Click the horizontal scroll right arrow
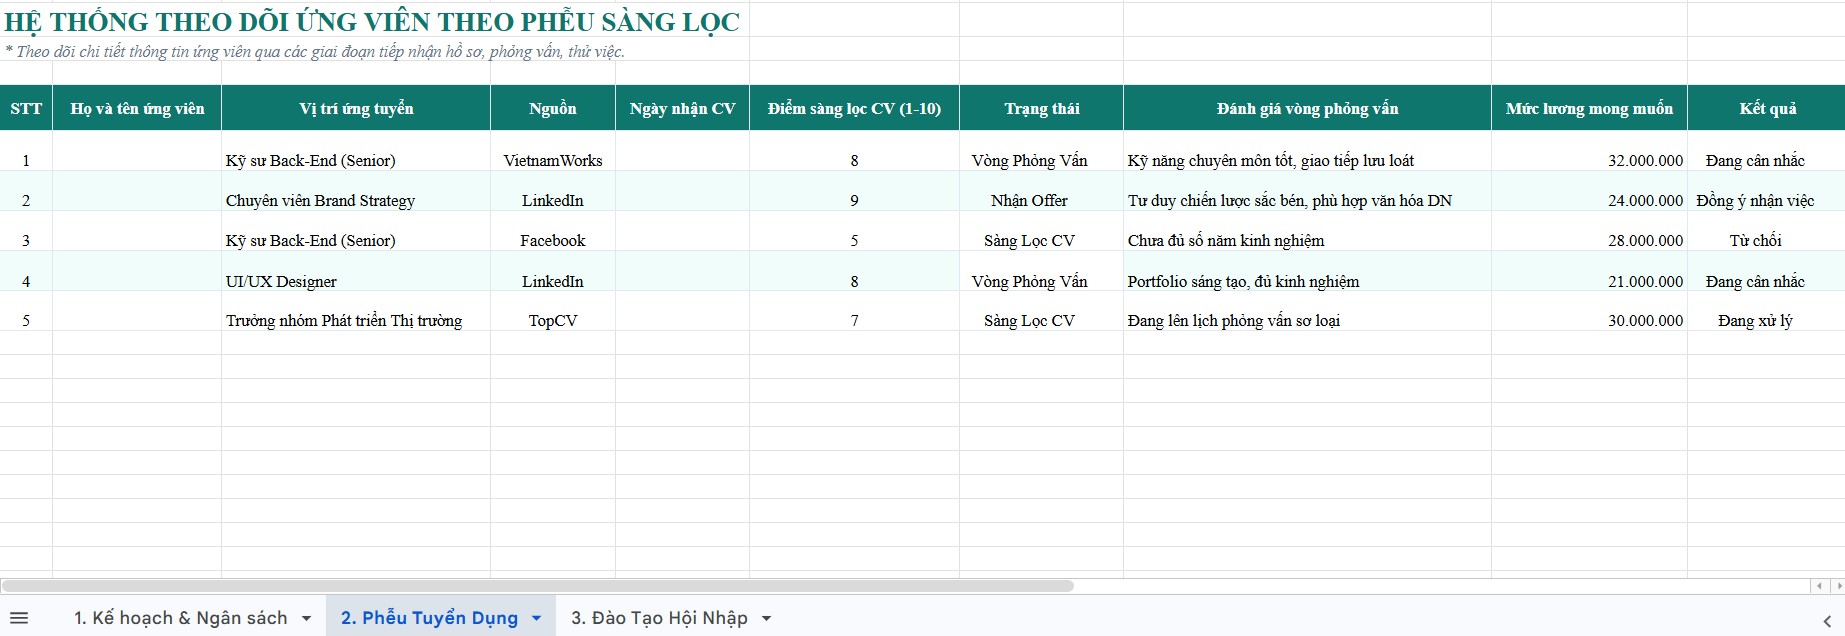The height and width of the screenshot is (636, 1845). pyautogui.click(x=1838, y=586)
